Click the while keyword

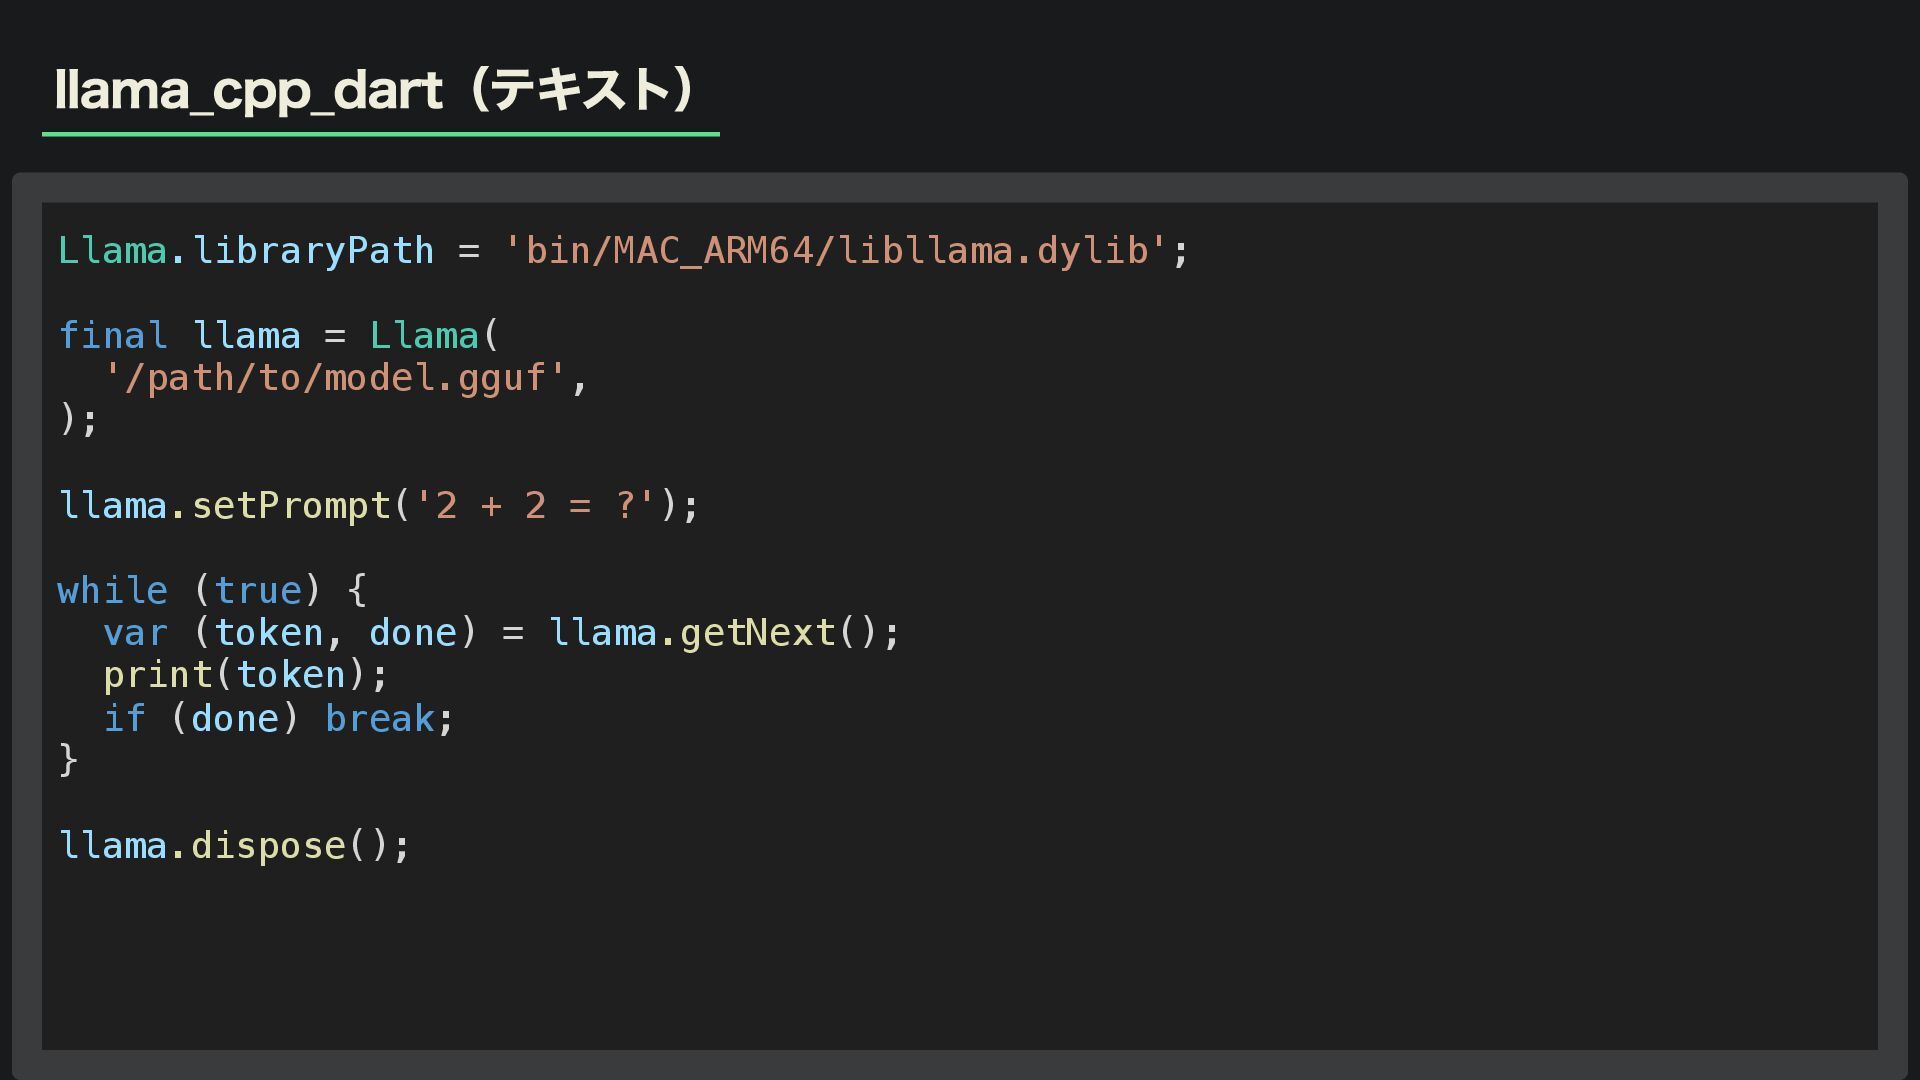click(x=112, y=591)
